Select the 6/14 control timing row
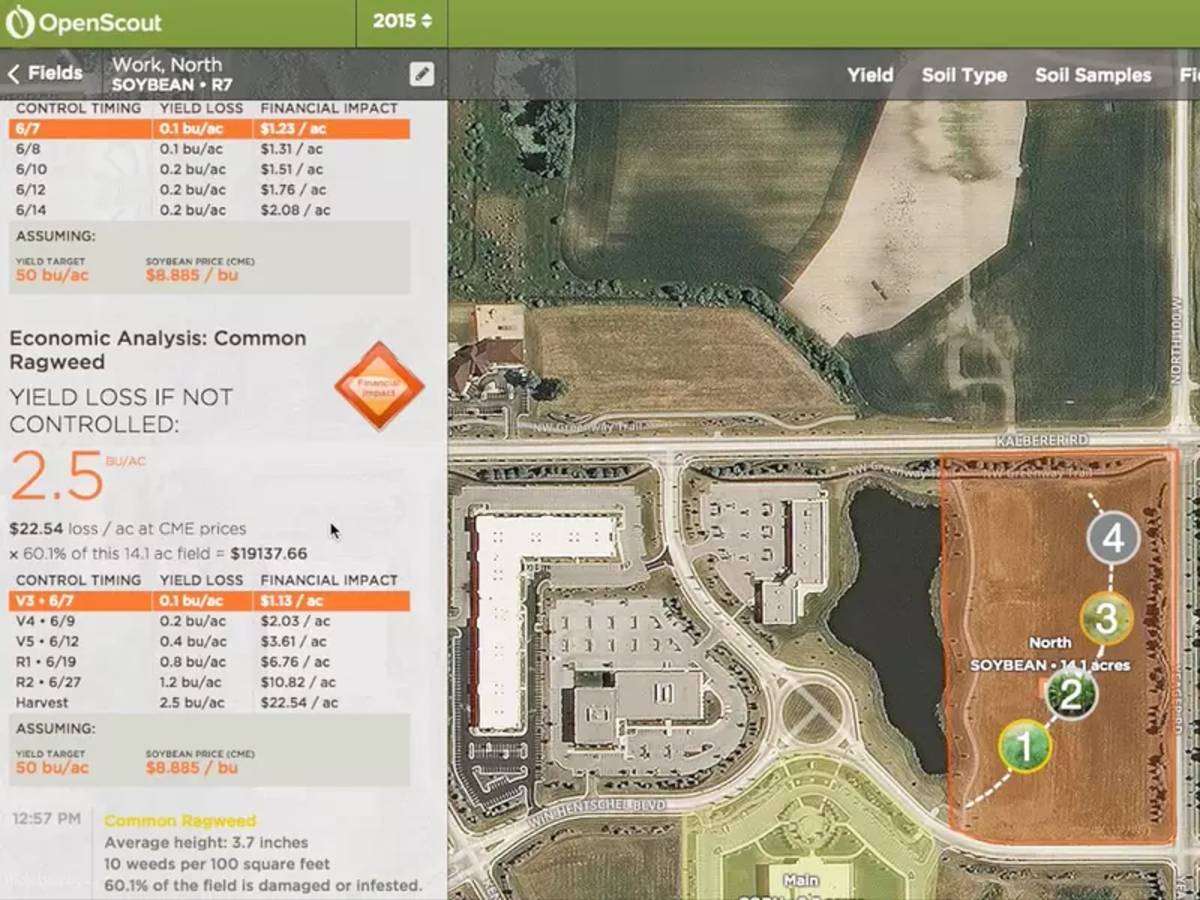 (x=209, y=210)
